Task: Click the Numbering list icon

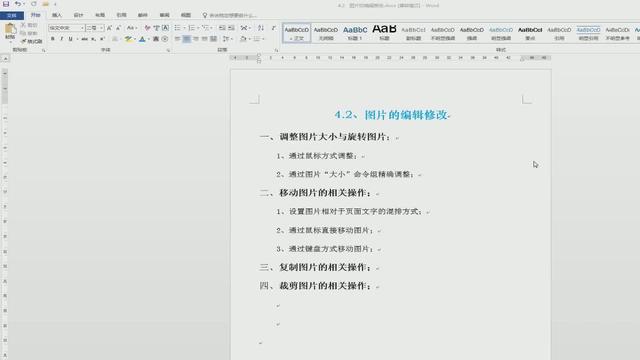Action: (x=191, y=28)
